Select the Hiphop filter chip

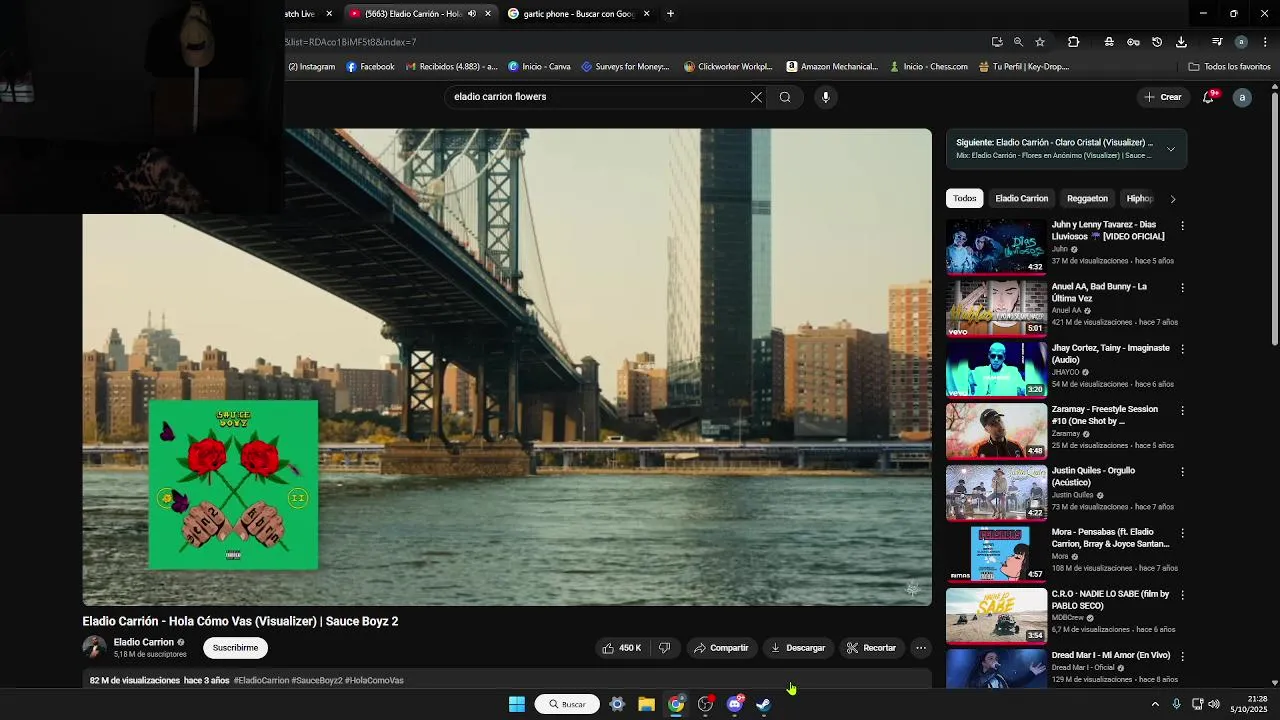click(1140, 198)
